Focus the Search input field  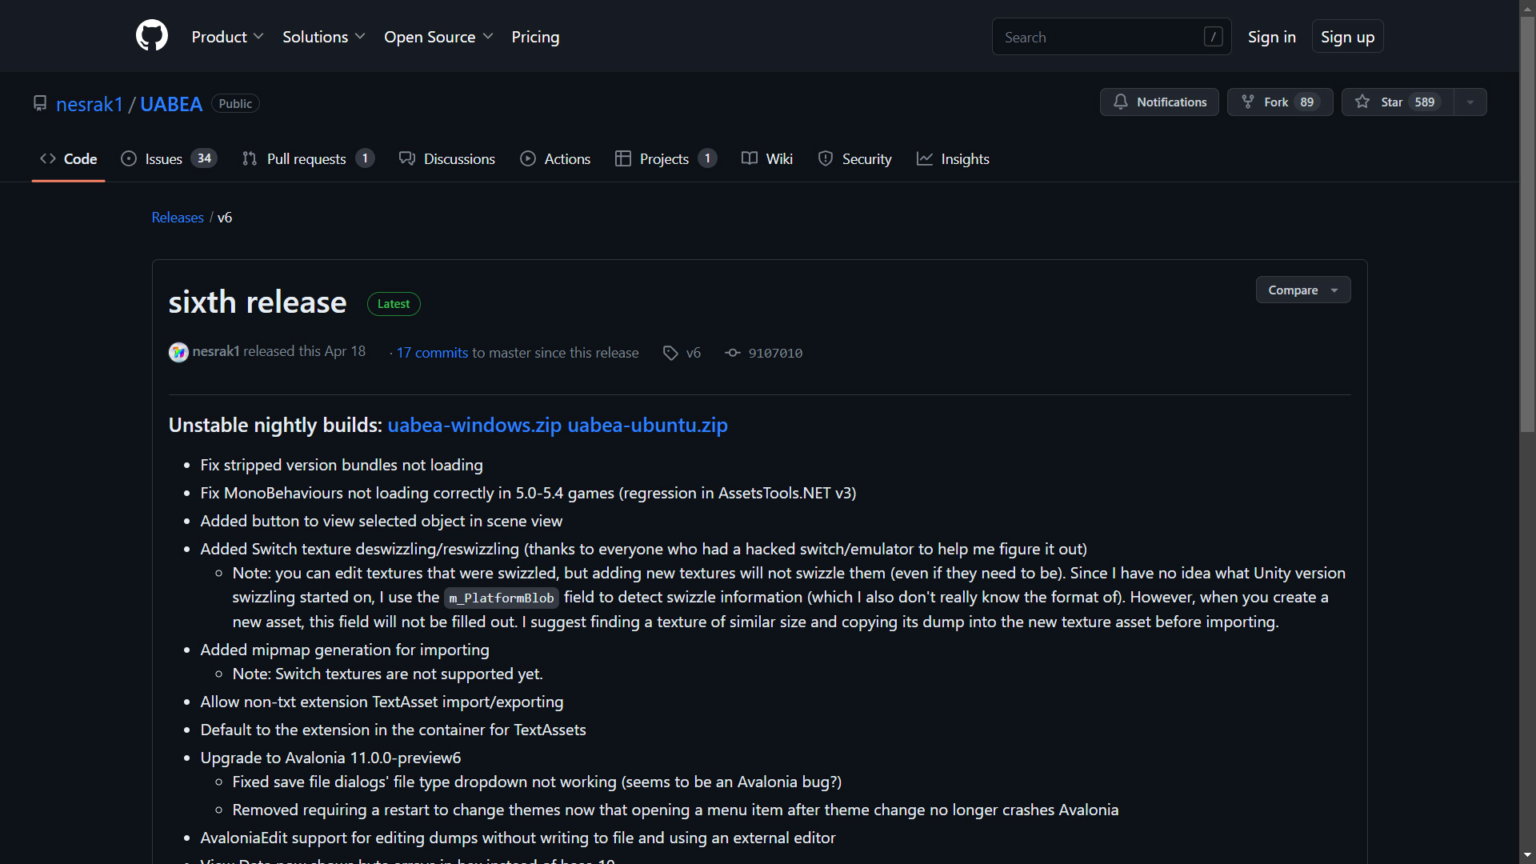pos(1111,37)
